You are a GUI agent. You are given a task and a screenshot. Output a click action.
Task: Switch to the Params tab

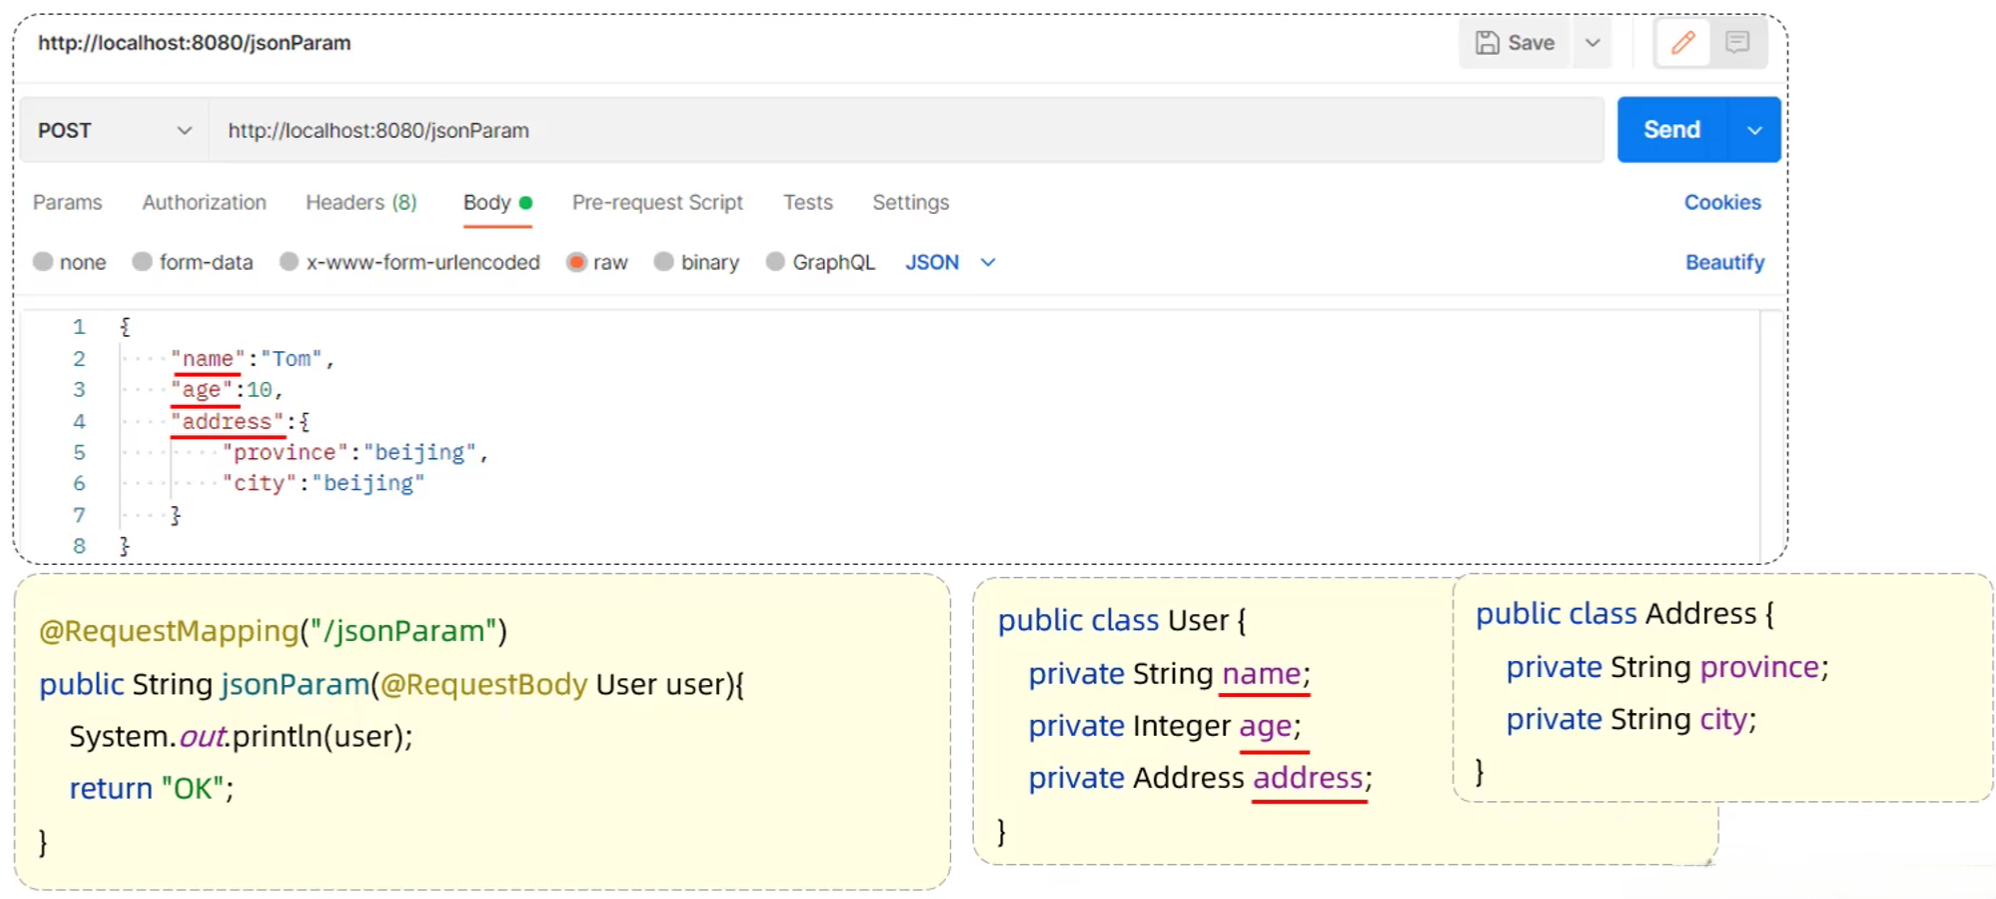(67, 203)
